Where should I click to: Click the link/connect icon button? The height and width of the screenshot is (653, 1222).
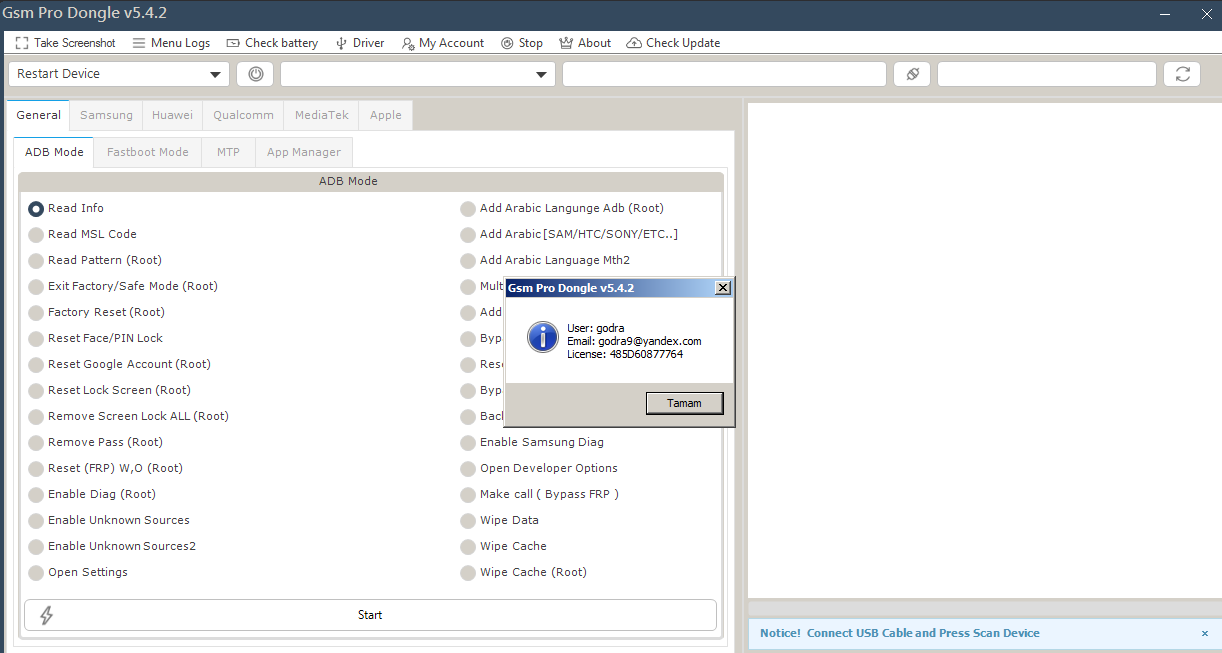tap(912, 74)
